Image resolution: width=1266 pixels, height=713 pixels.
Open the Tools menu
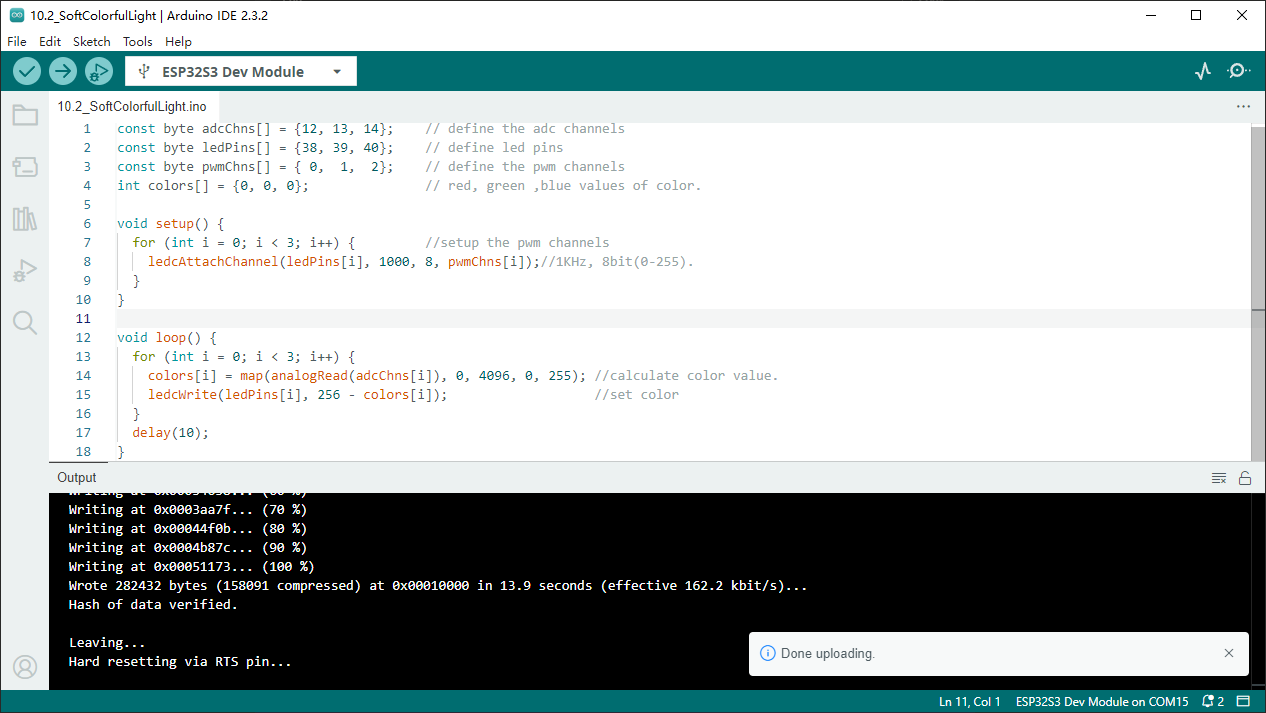(138, 41)
